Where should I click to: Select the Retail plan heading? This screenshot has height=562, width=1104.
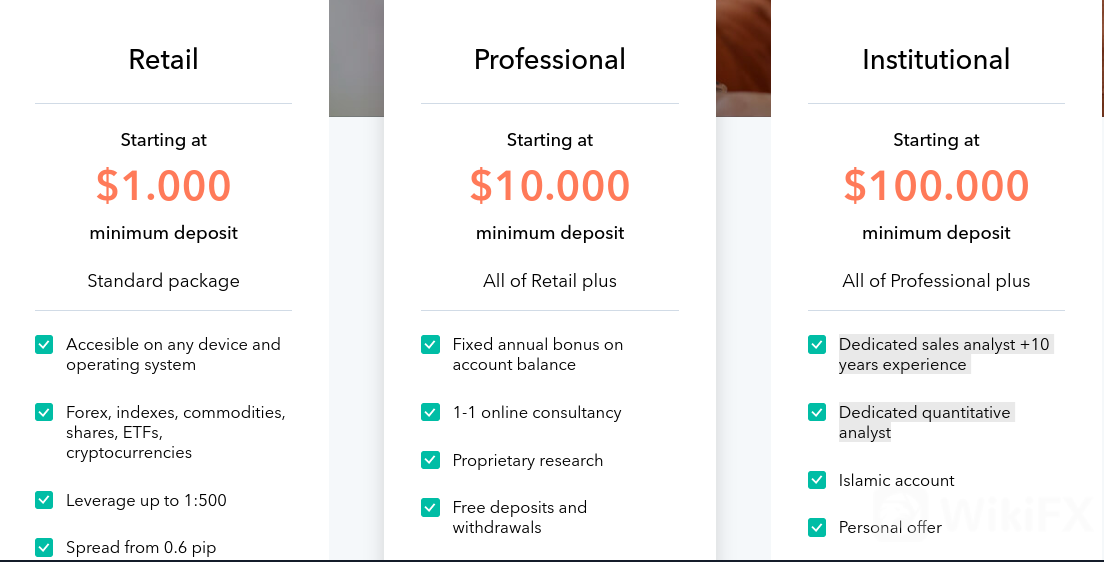[163, 59]
